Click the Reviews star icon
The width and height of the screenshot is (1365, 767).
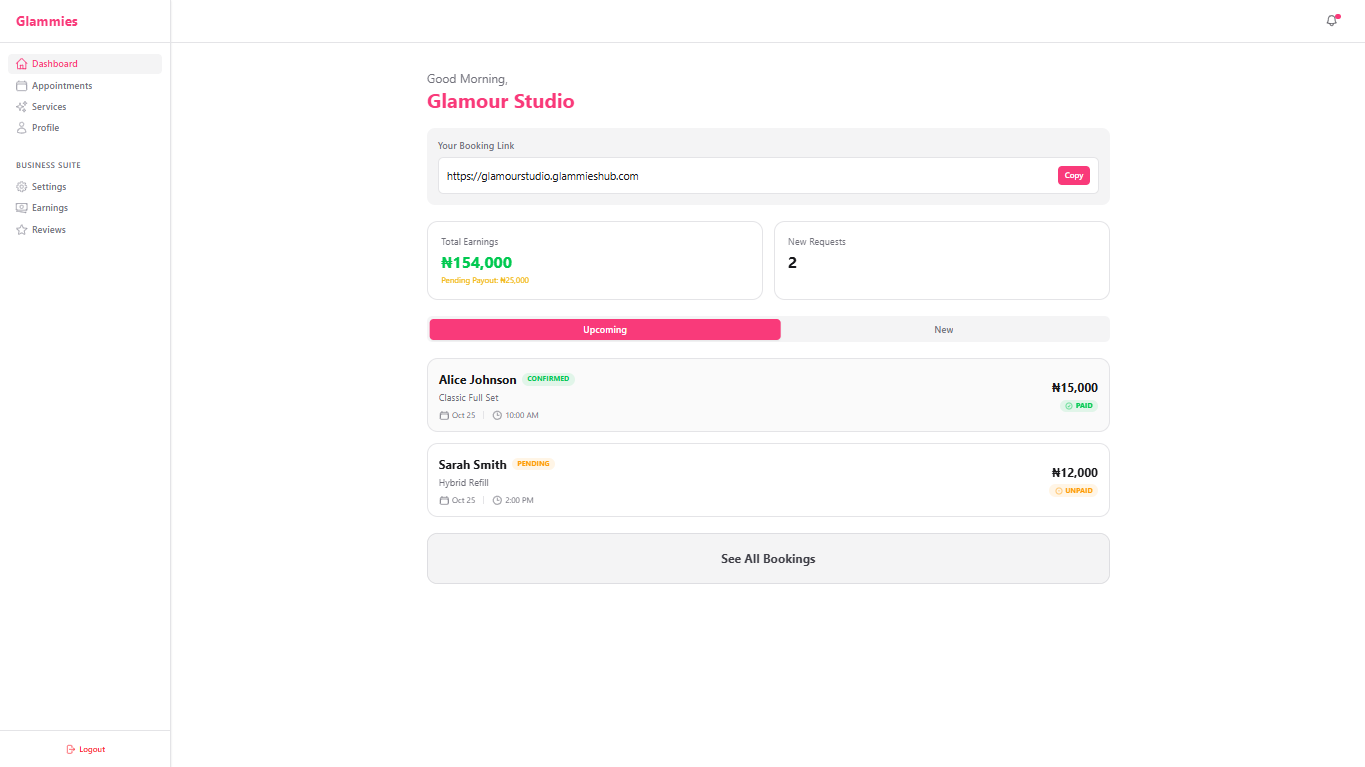coord(22,230)
